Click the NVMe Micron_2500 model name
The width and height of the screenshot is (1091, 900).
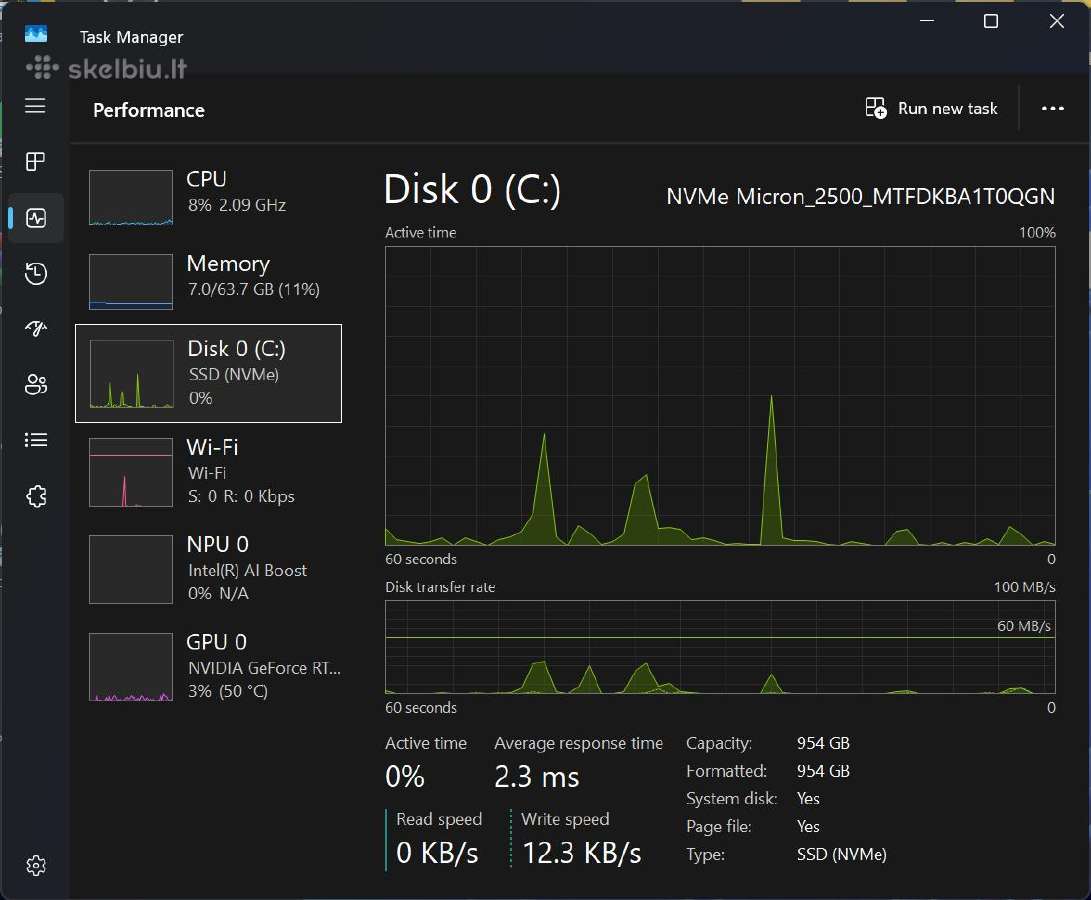coord(861,196)
